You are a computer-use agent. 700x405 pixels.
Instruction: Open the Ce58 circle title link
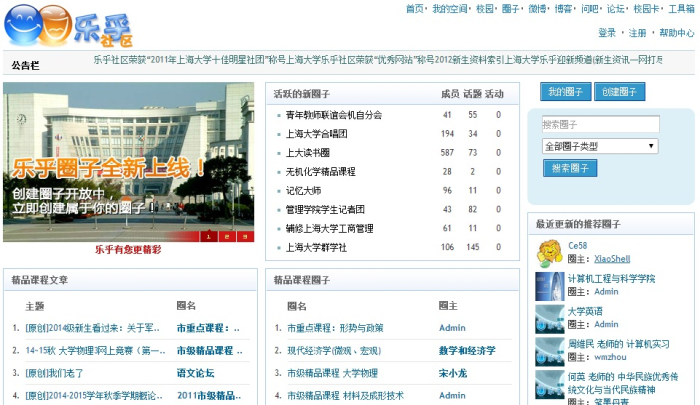[x=578, y=246]
